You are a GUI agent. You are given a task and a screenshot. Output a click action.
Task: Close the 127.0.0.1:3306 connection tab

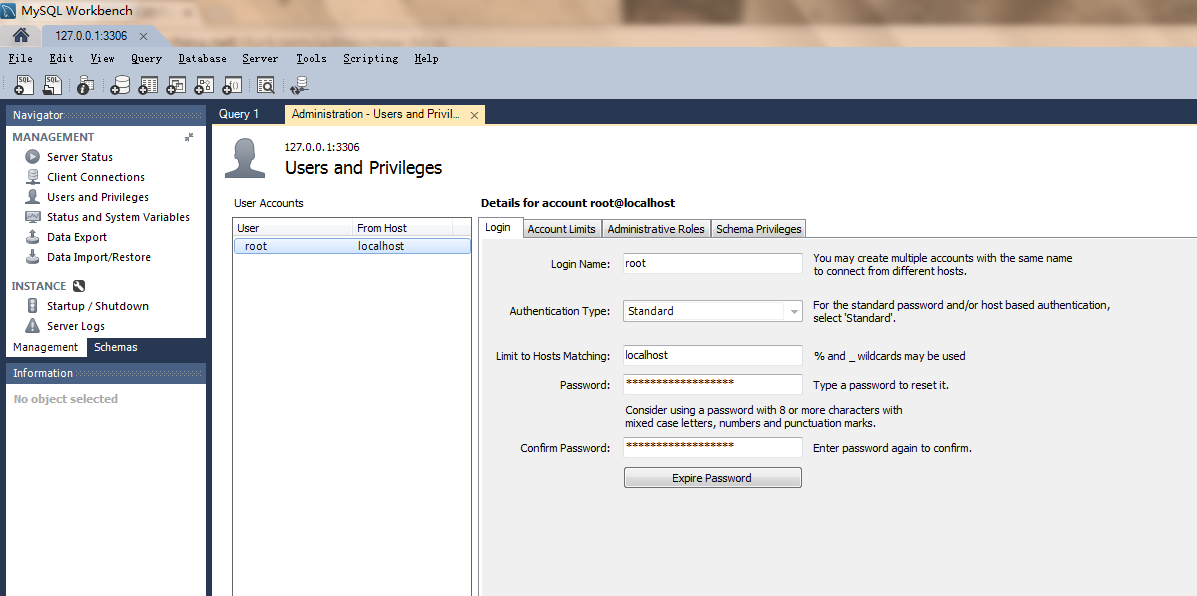coord(144,36)
